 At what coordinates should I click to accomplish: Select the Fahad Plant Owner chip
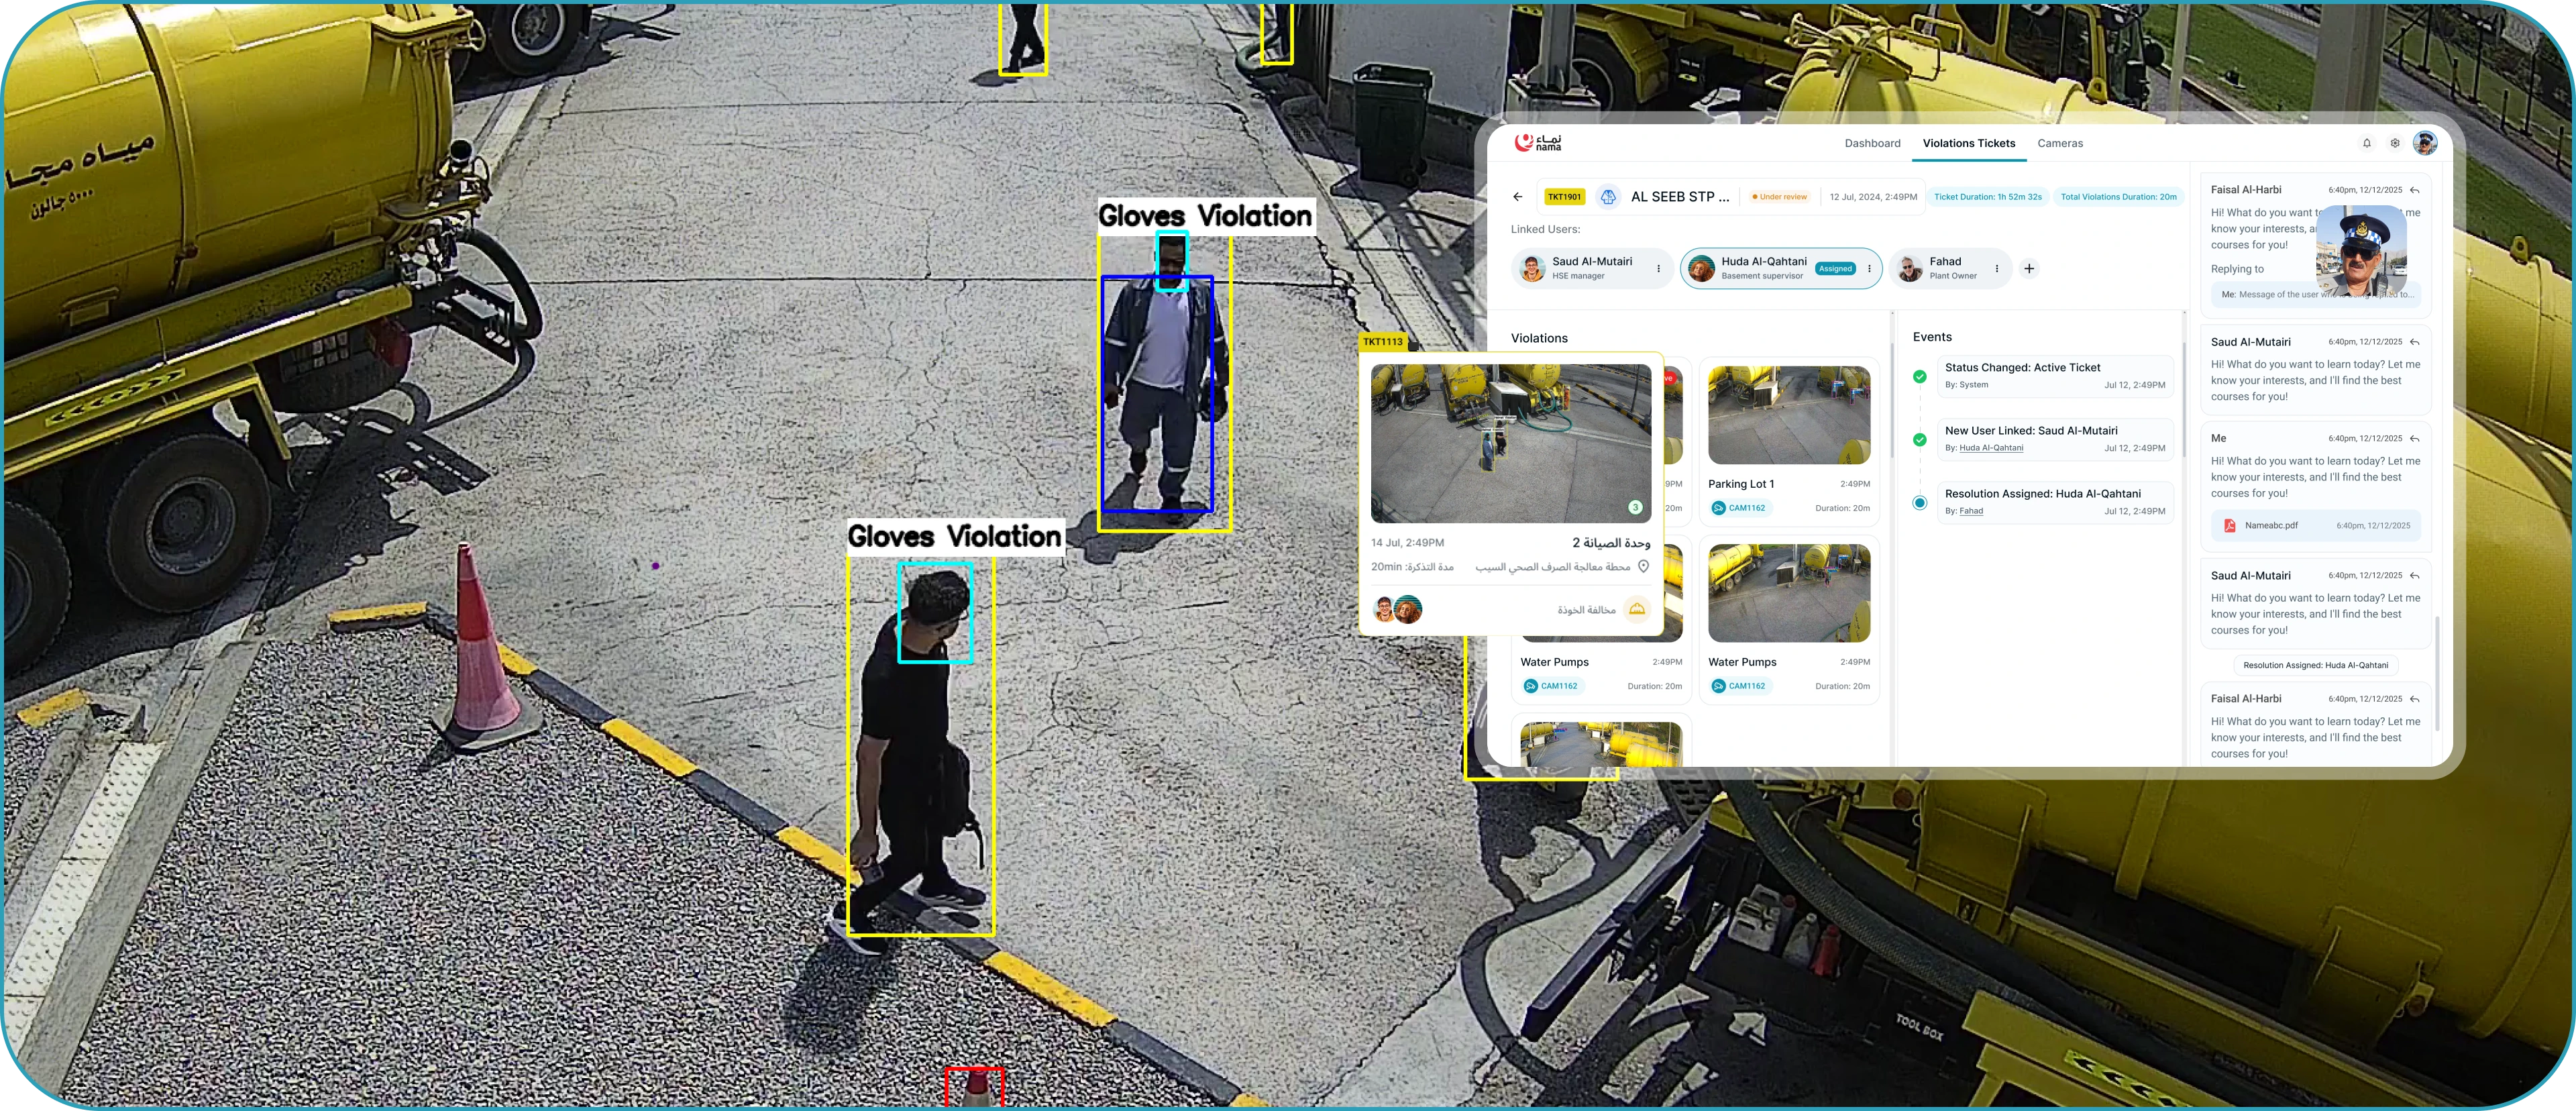point(1951,268)
